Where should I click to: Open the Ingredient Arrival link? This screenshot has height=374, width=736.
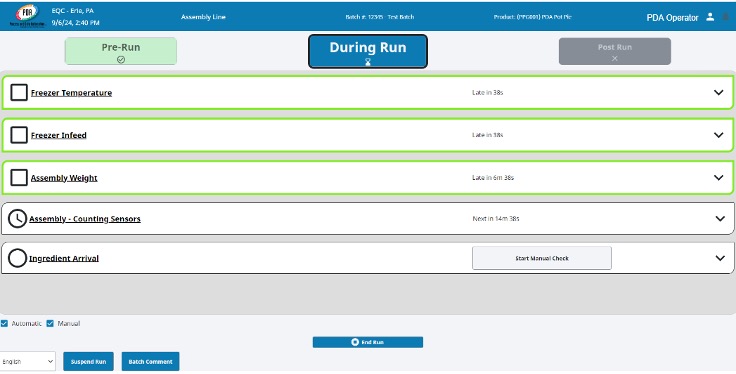tap(64, 258)
